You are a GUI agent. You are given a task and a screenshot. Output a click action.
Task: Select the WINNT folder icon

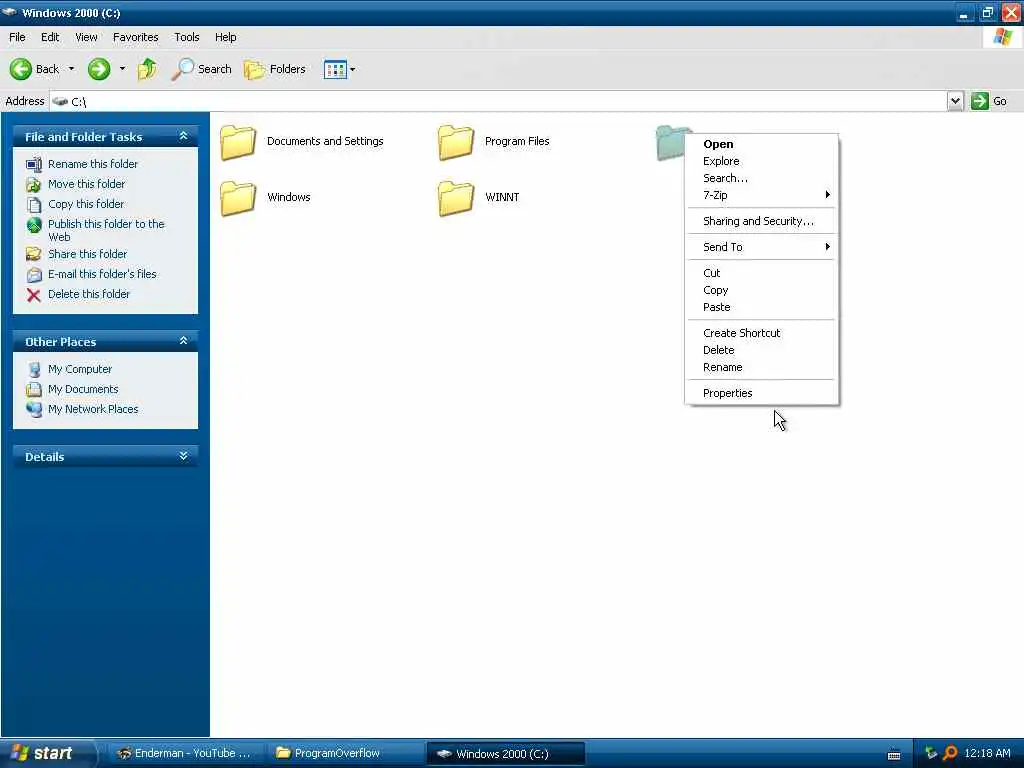[x=456, y=199]
